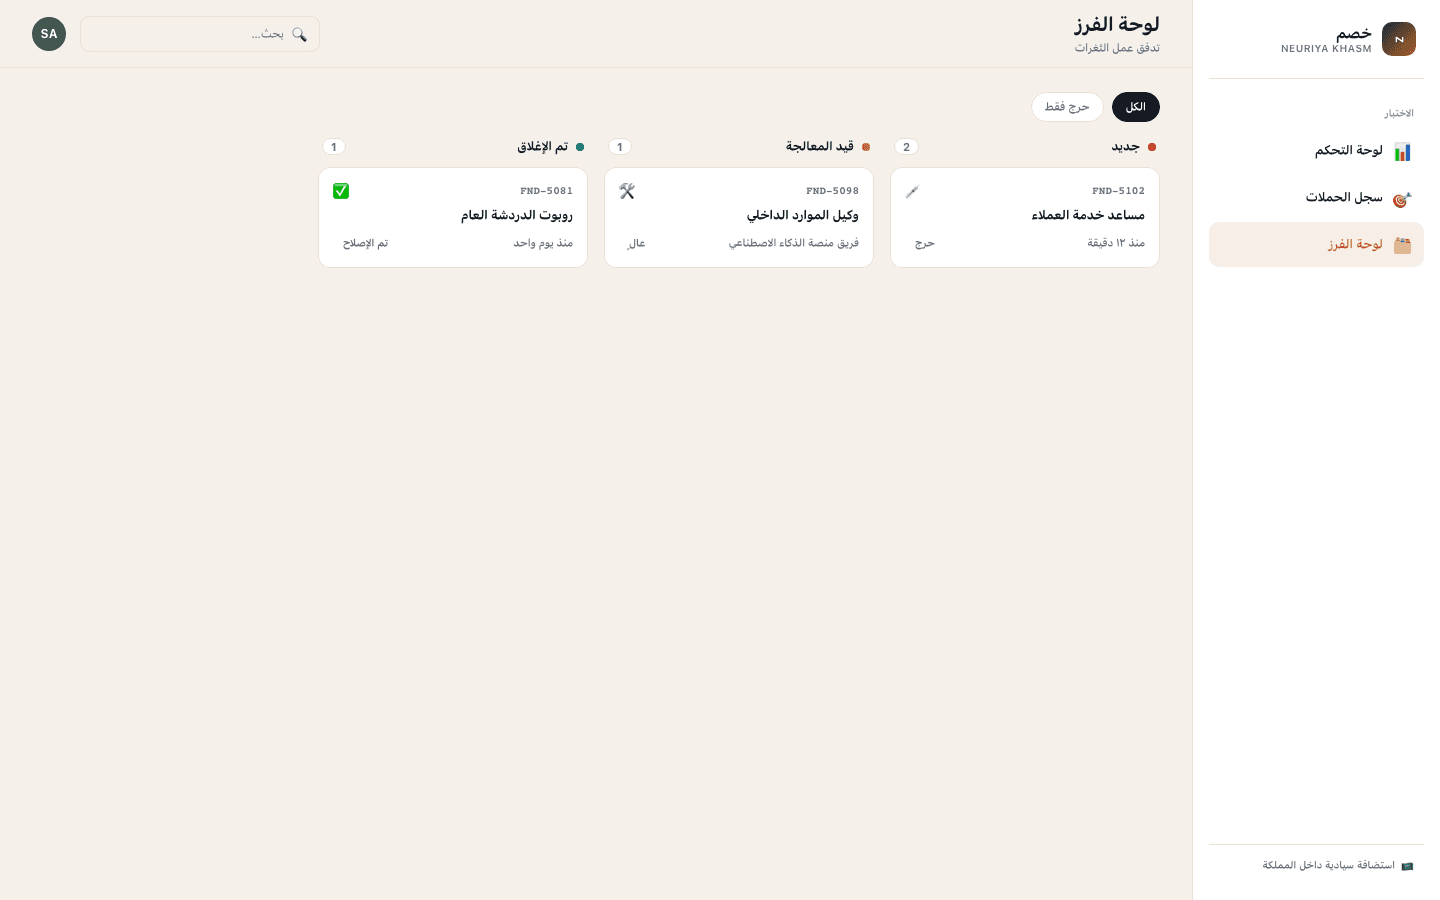This screenshot has width=1440, height=900.
Task: Click the green dot beside تم الإغلاق
Action: coord(580,147)
